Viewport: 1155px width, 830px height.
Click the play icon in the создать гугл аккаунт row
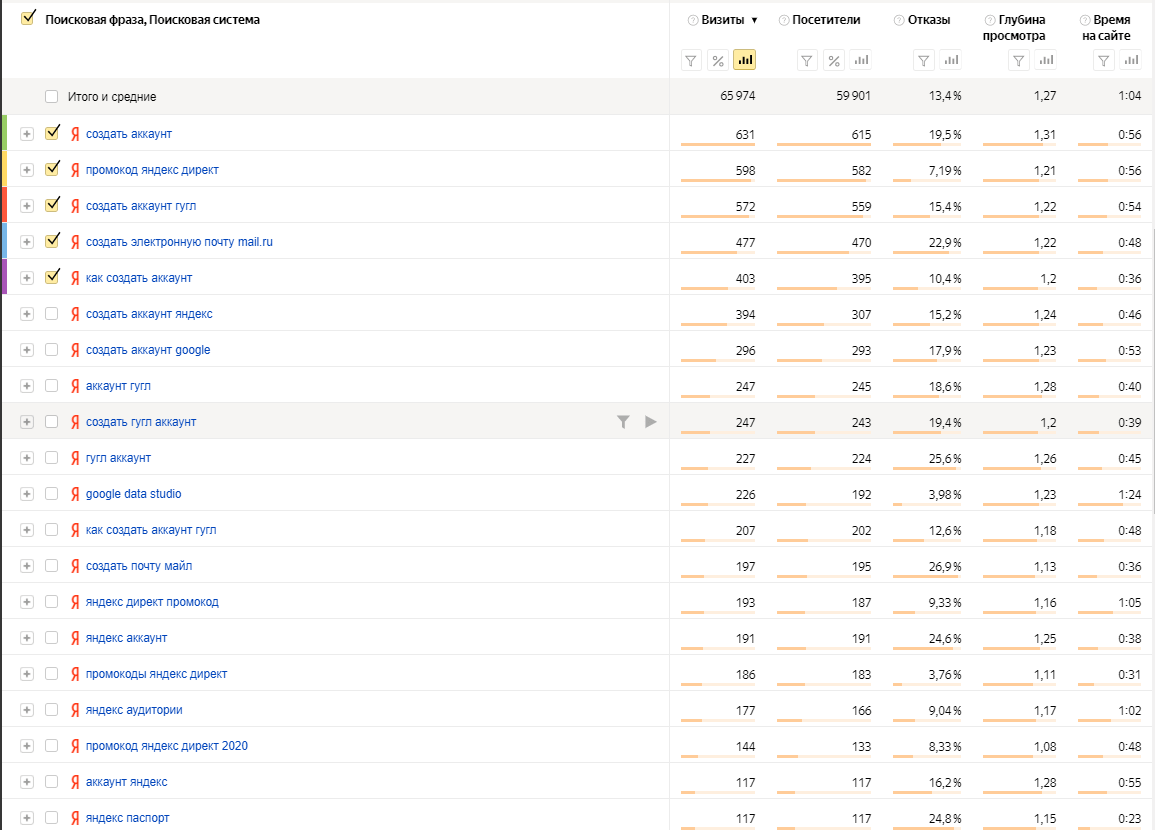pos(650,422)
